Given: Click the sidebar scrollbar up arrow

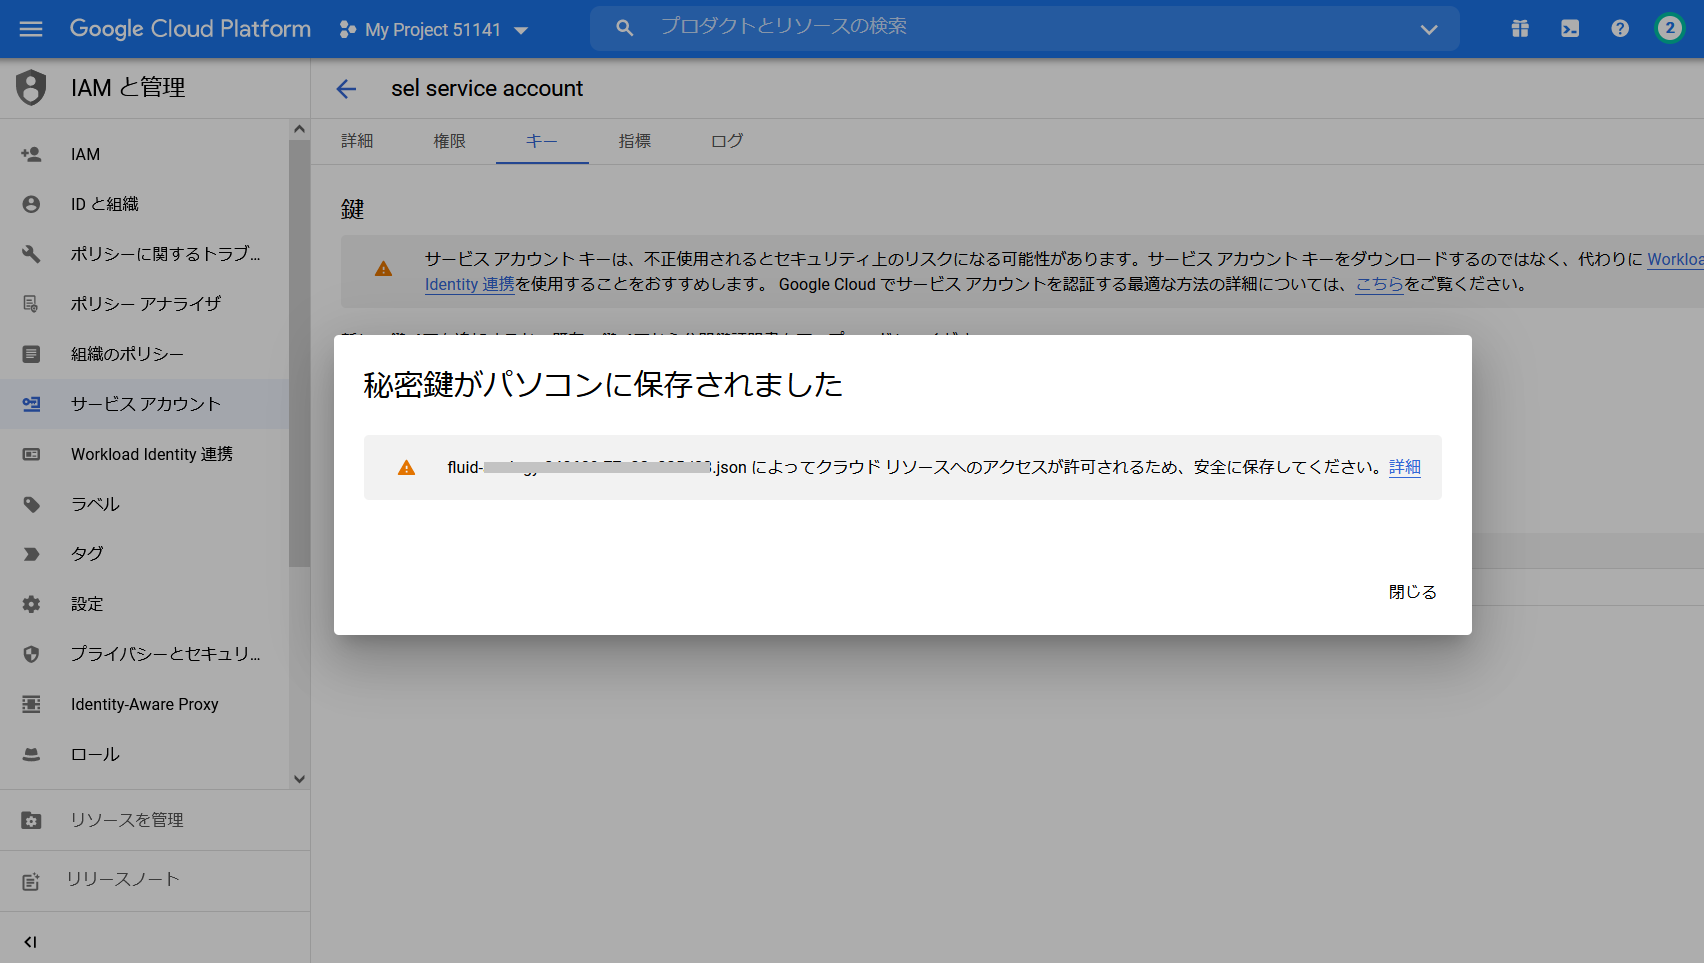Looking at the screenshot, I should (x=299, y=129).
